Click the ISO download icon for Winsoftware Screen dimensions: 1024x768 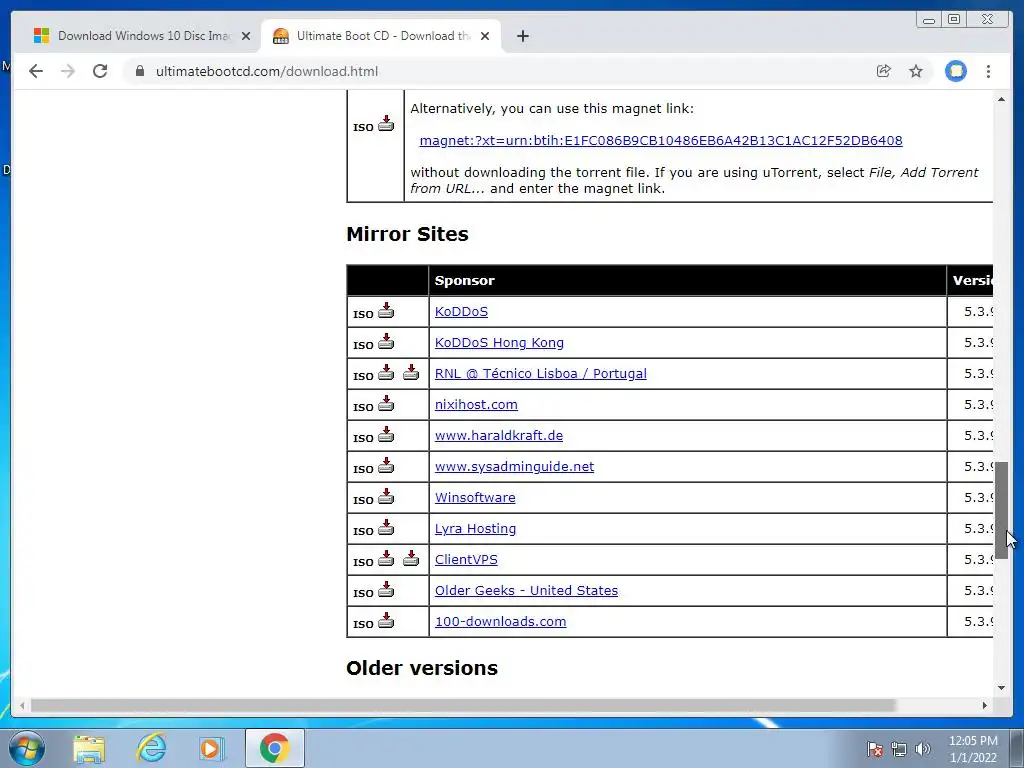(386, 496)
